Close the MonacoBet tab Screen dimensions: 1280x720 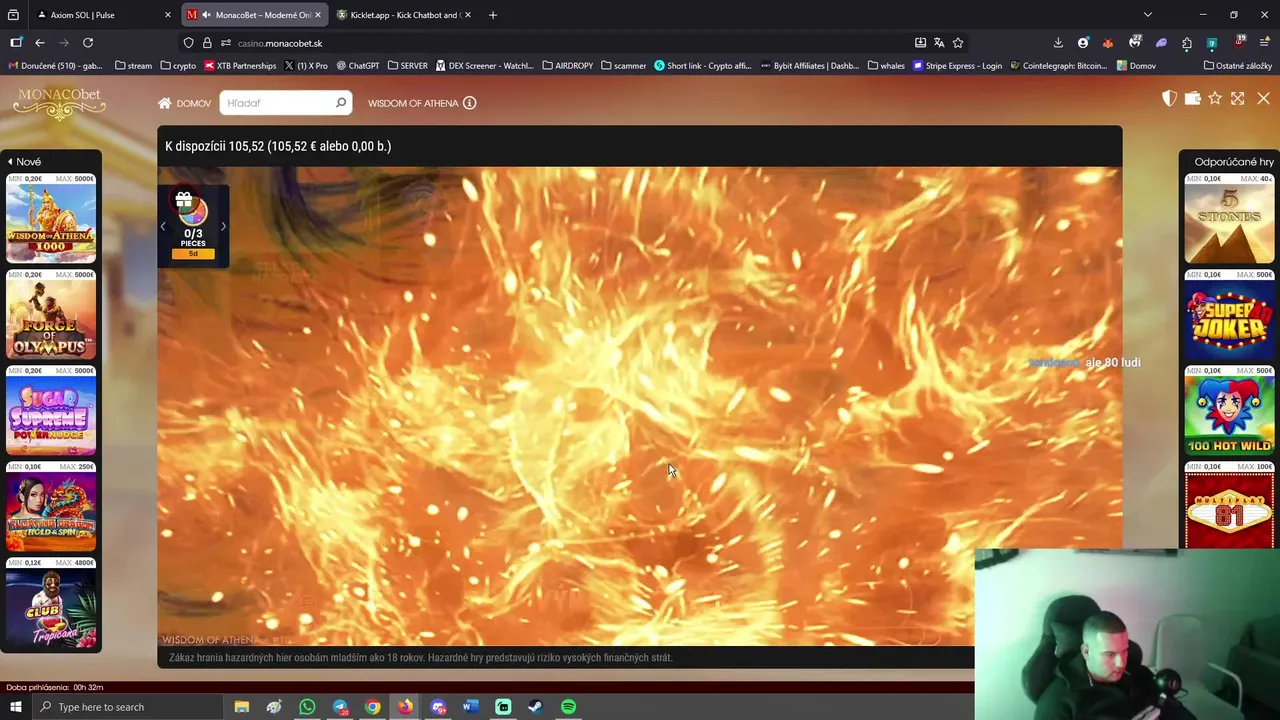point(317,15)
